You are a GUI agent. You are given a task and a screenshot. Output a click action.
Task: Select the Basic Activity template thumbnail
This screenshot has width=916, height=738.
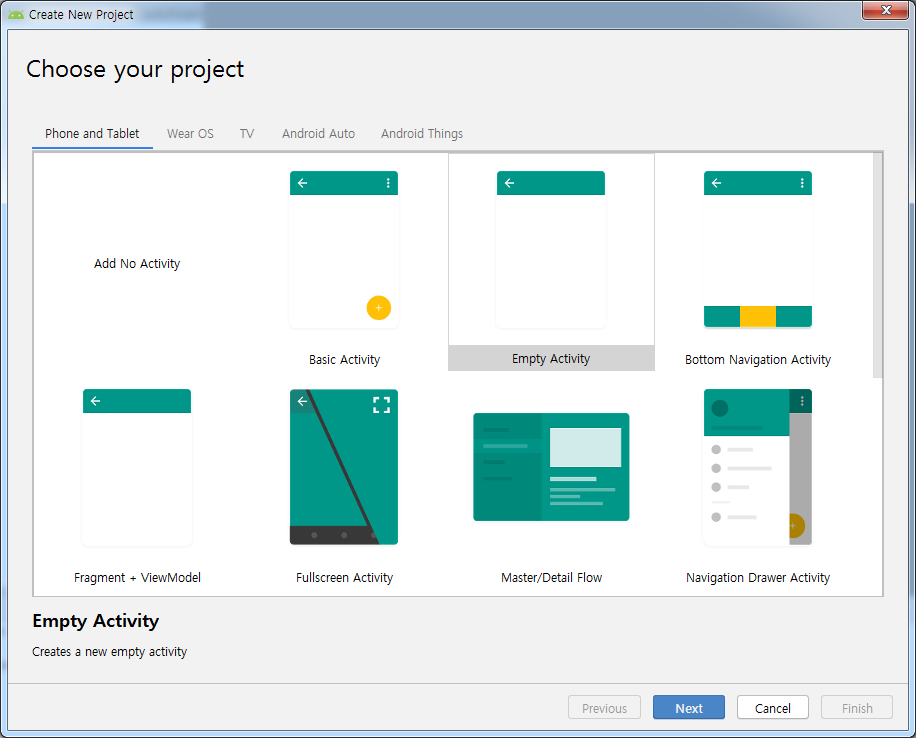coord(344,250)
